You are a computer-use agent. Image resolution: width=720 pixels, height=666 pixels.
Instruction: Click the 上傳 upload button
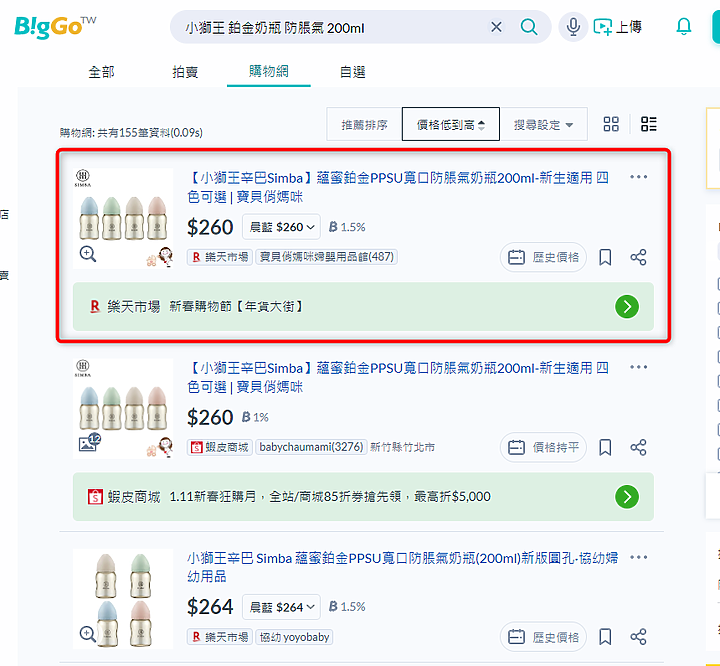(x=617, y=27)
